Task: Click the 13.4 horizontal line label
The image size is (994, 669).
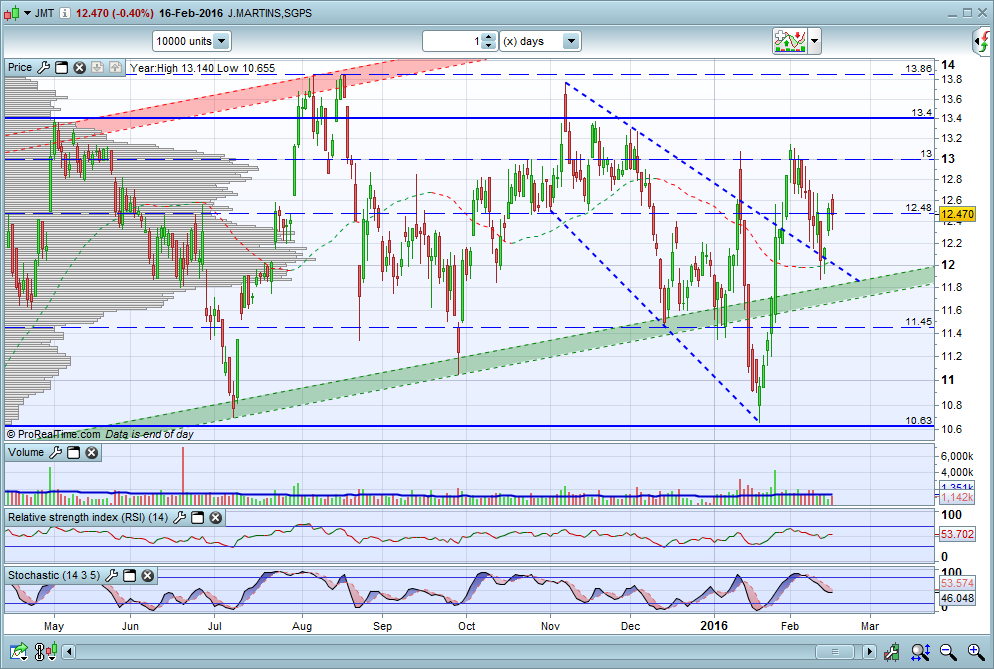Action: pos(922,113)
